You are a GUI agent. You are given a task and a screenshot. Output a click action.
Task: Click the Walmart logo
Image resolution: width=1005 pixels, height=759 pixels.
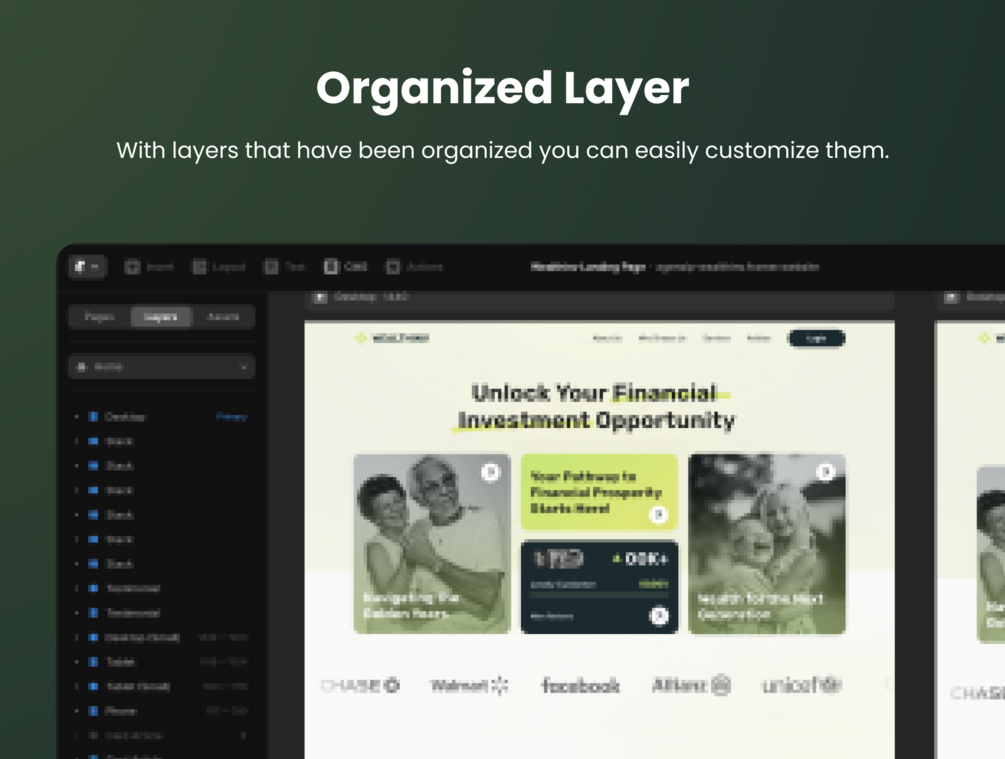[x=469, y=685]
